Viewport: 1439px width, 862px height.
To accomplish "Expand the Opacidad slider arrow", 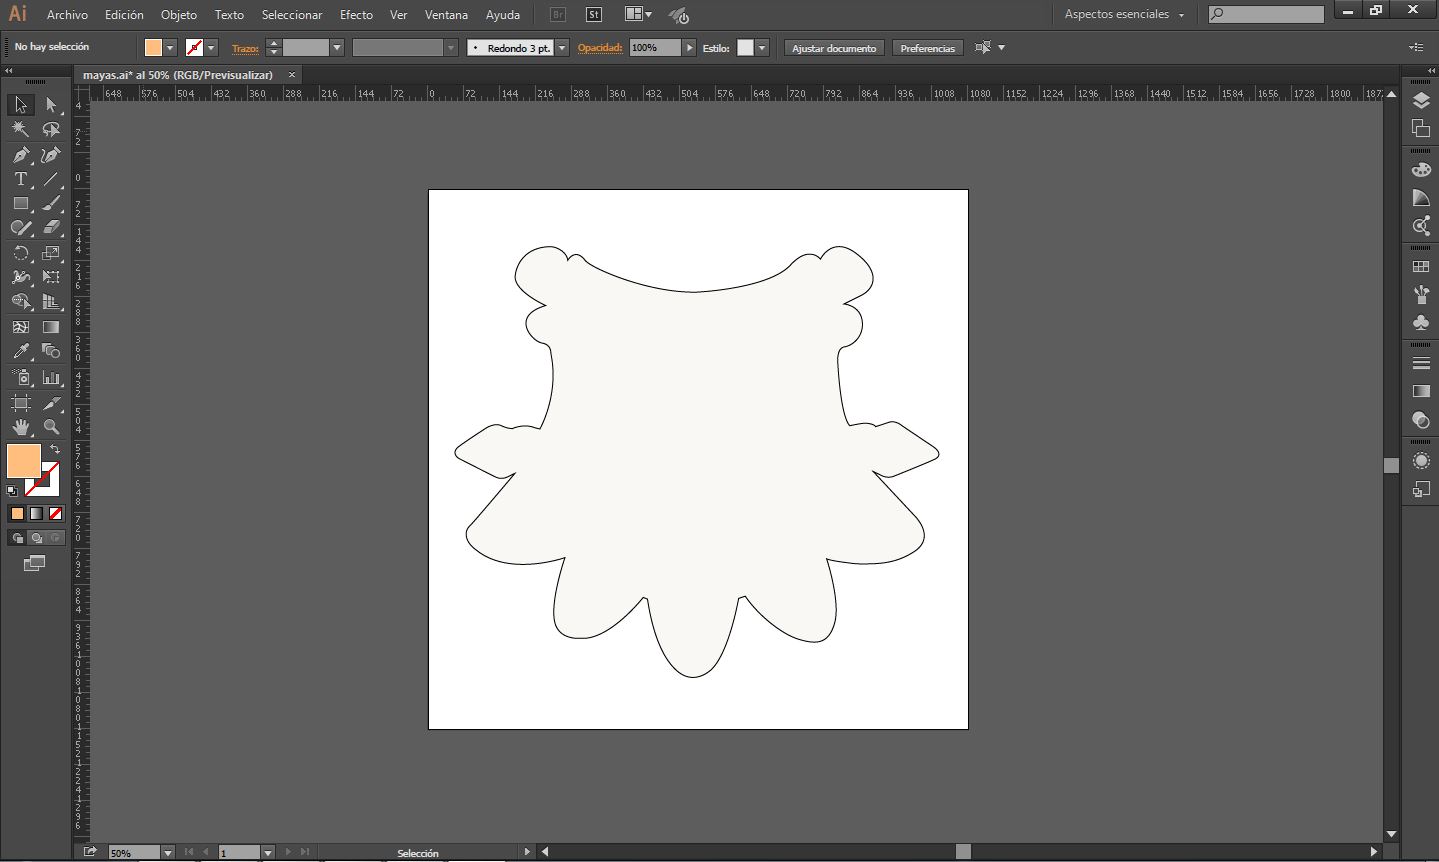I will [x=689, y=48].
